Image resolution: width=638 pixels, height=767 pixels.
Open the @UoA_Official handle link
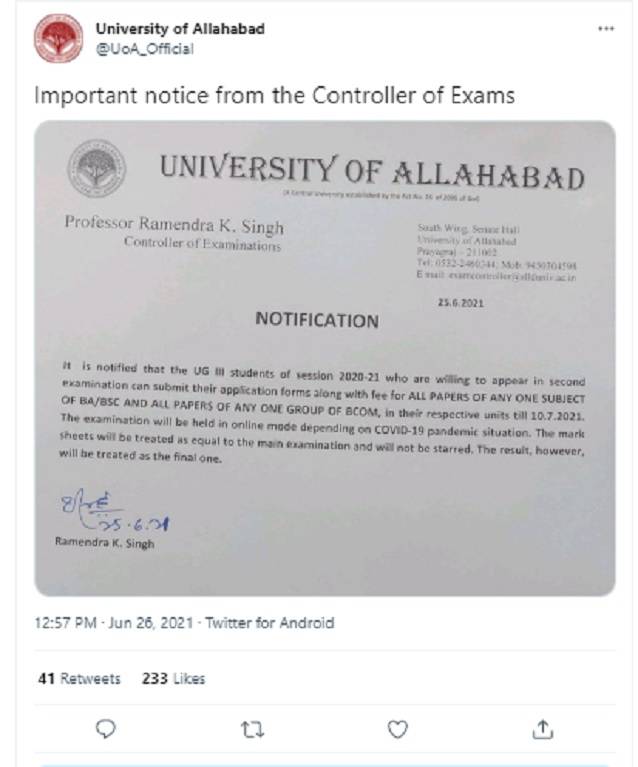point(144,48)
